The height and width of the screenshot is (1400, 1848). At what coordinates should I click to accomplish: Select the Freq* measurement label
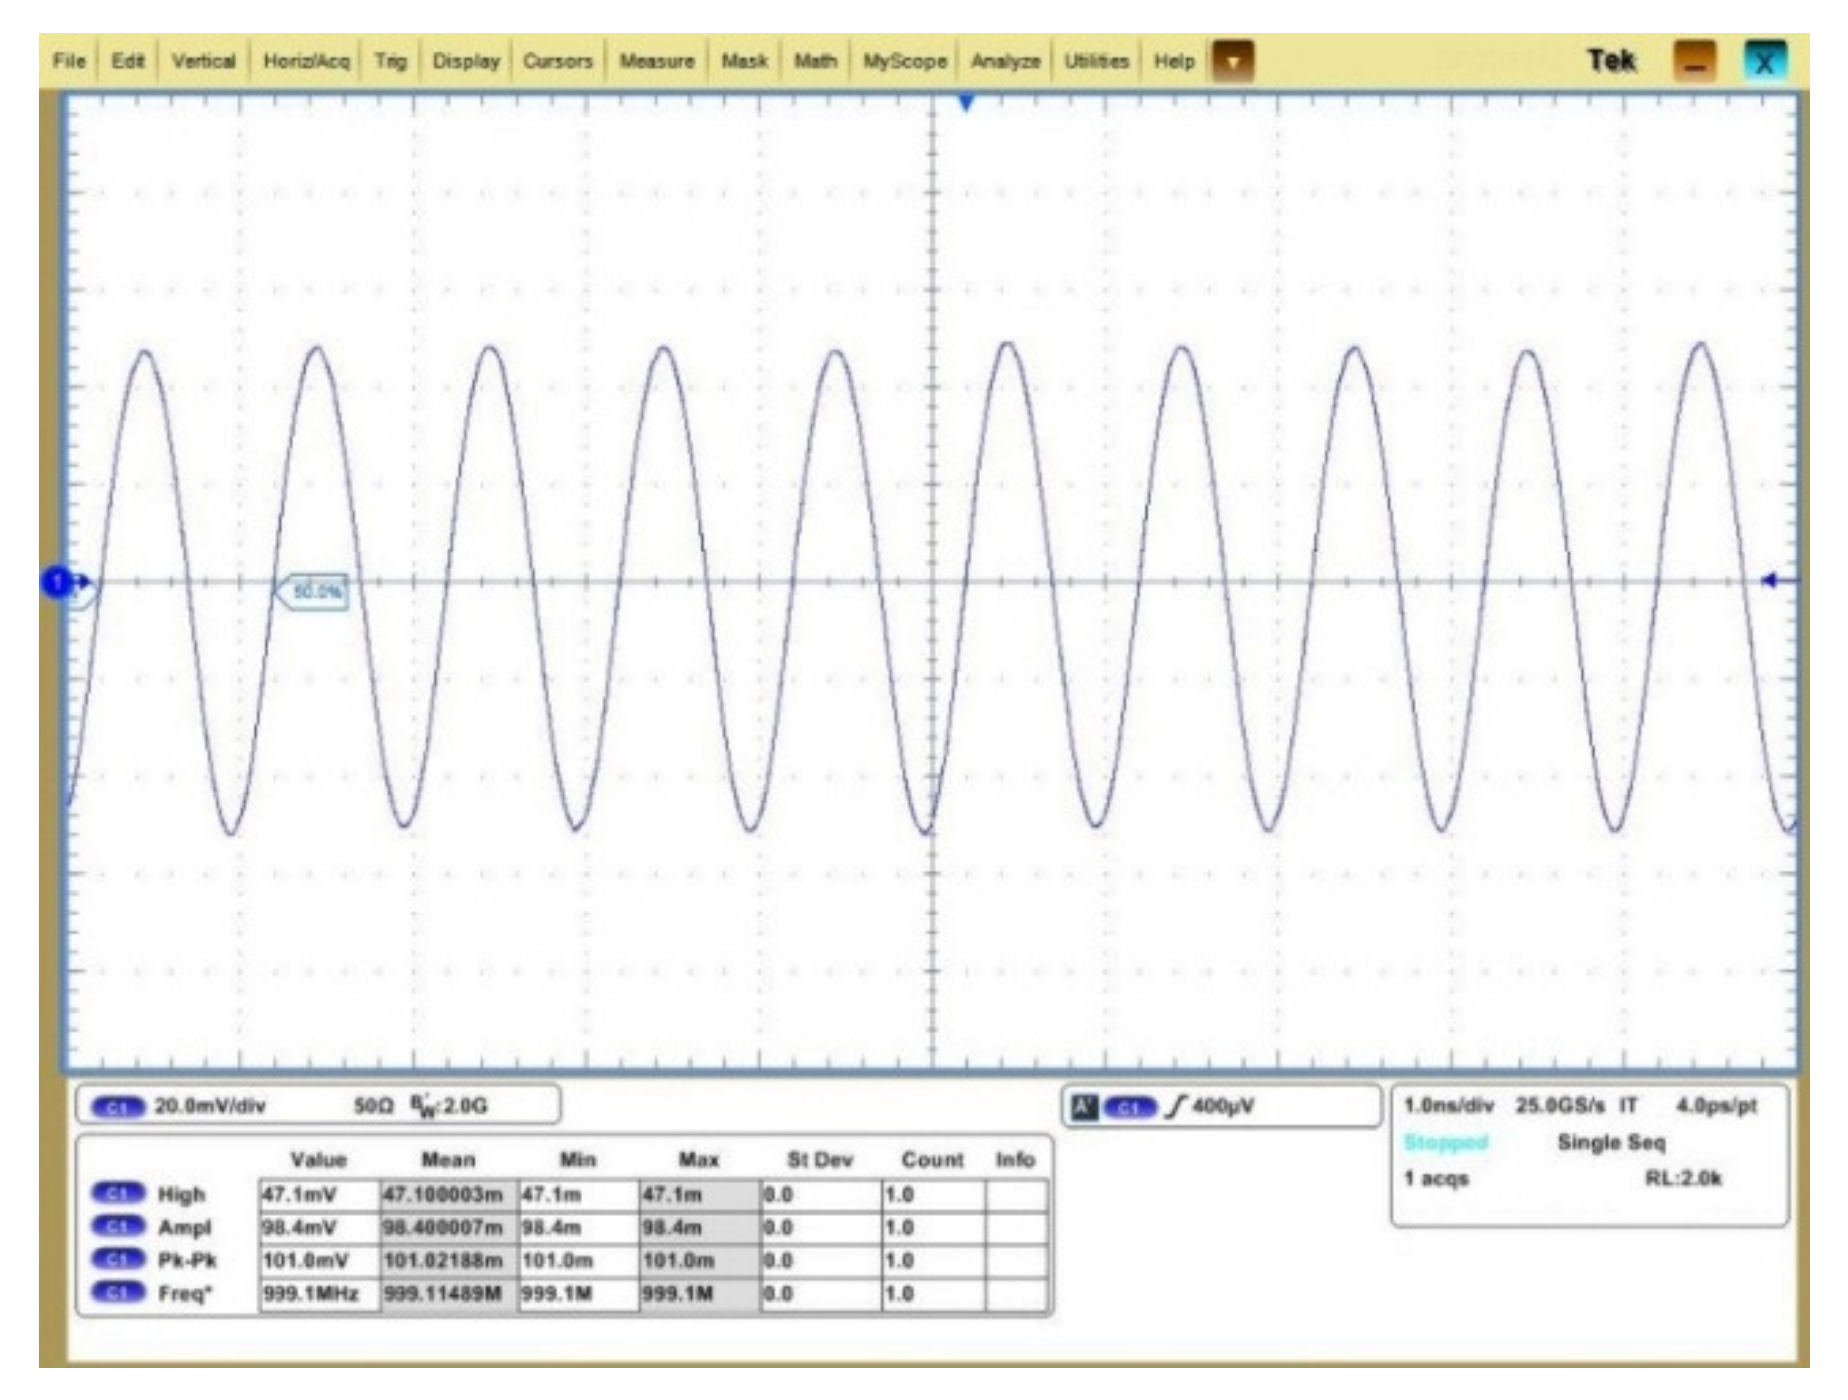[185, 1293]
